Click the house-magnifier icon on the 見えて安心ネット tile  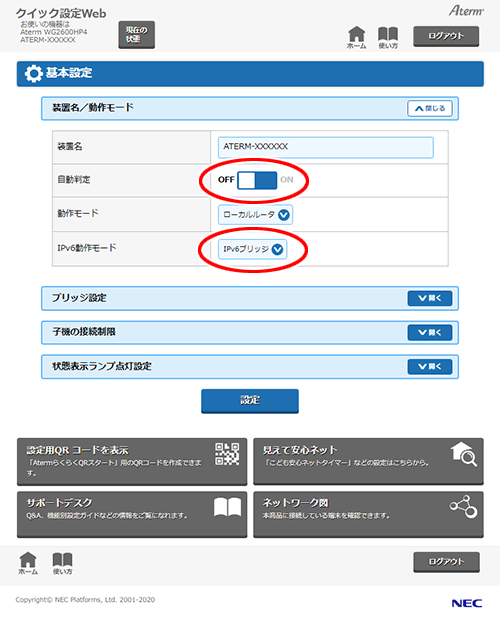(464, 454)
